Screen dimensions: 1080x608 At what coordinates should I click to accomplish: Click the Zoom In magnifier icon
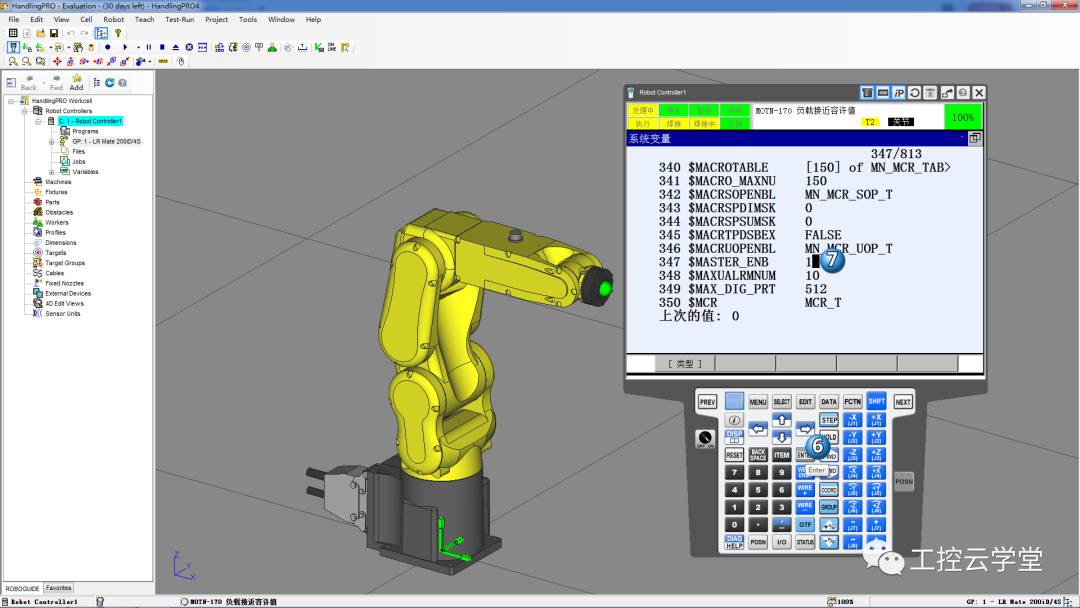[x=13, y=61]
